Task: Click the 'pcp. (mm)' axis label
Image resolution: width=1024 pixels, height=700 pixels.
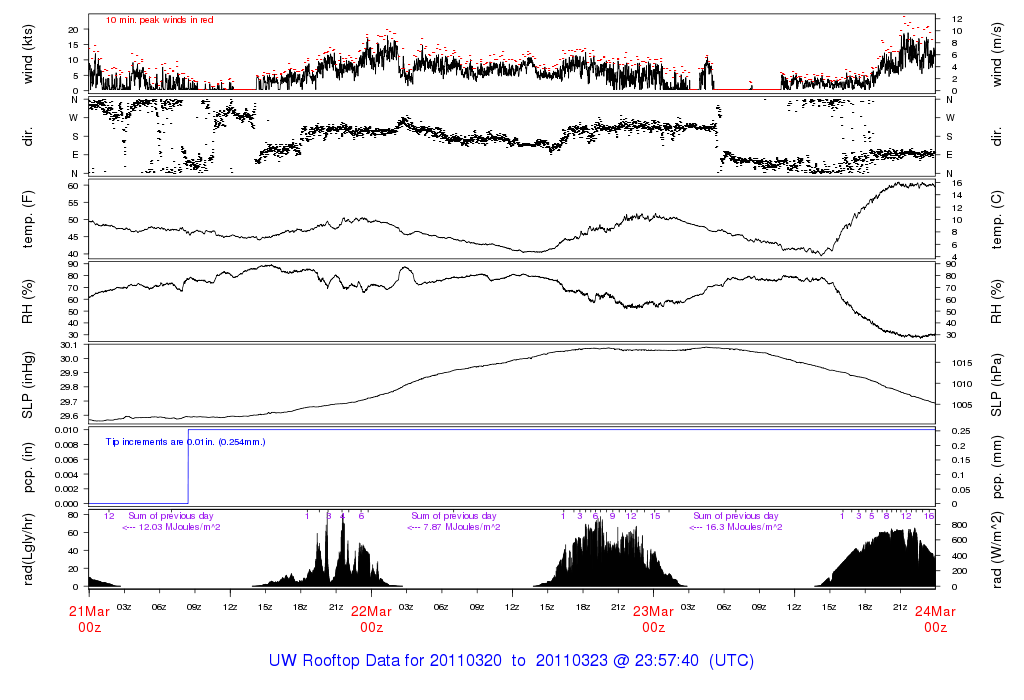Action: [x=997, y=467]
